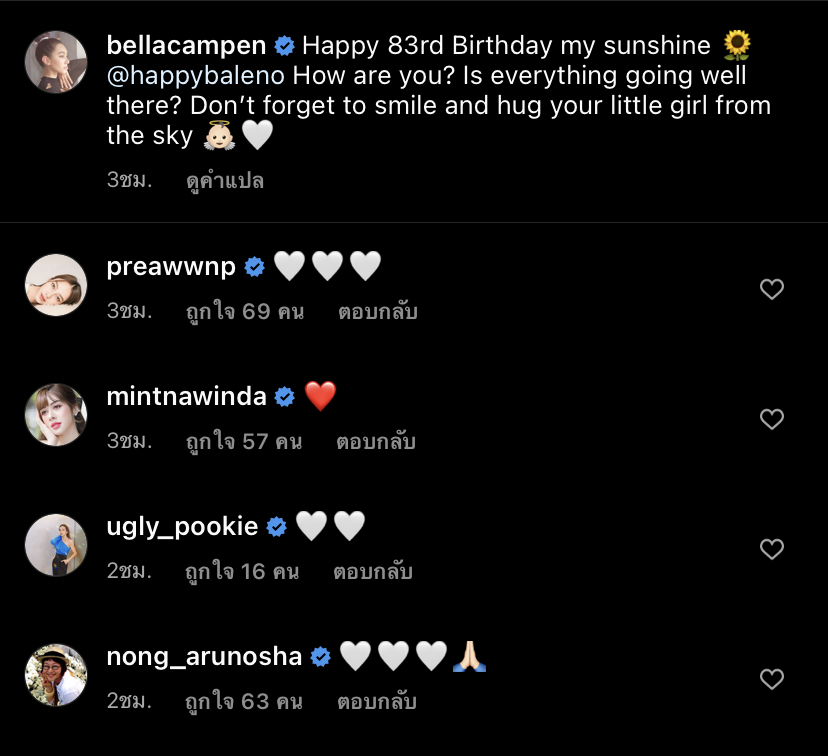Open the bellacampen username link
This screenshot has width=828, height=756.
(x=186, y=45)
